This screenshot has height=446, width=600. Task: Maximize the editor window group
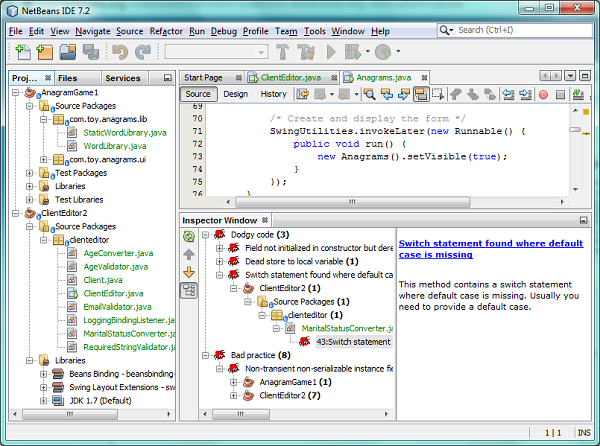point(585,76)
